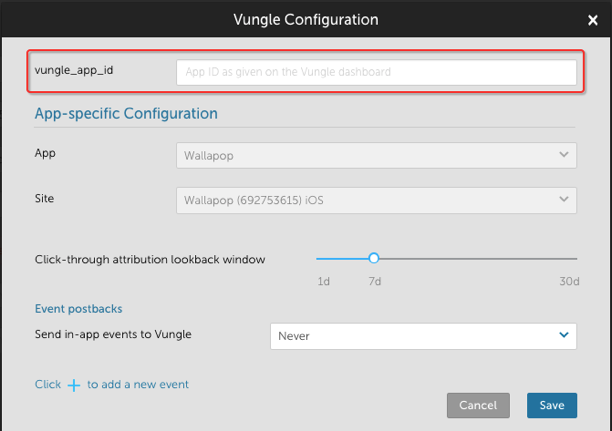Click the blue arrow on the Never dropdown
612x431 pixels.
tap(565, 336)
